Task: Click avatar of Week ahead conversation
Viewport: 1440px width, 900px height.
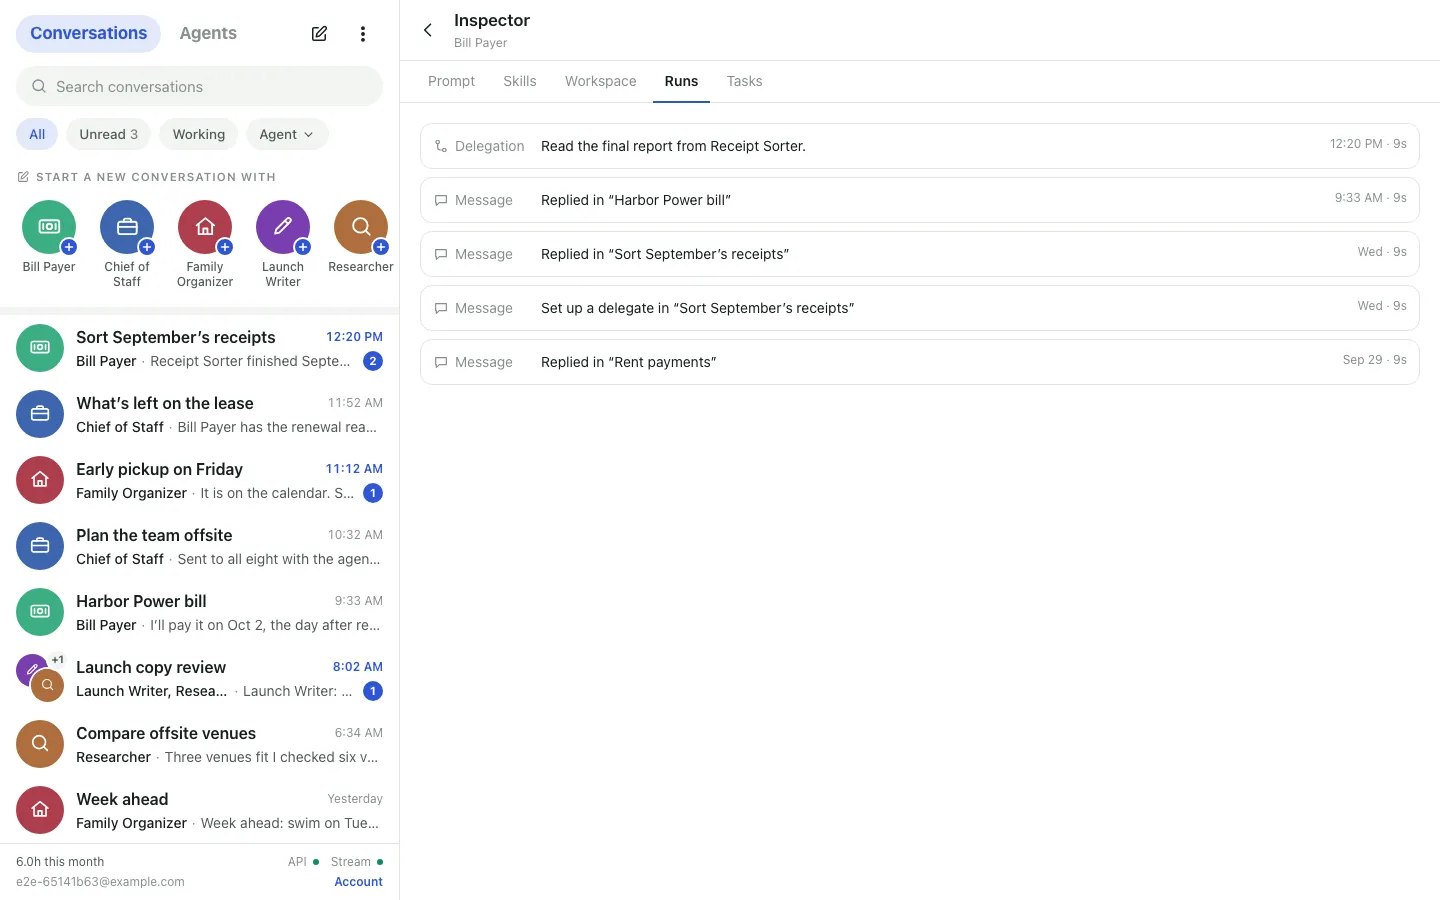Action: pos(40,810)
